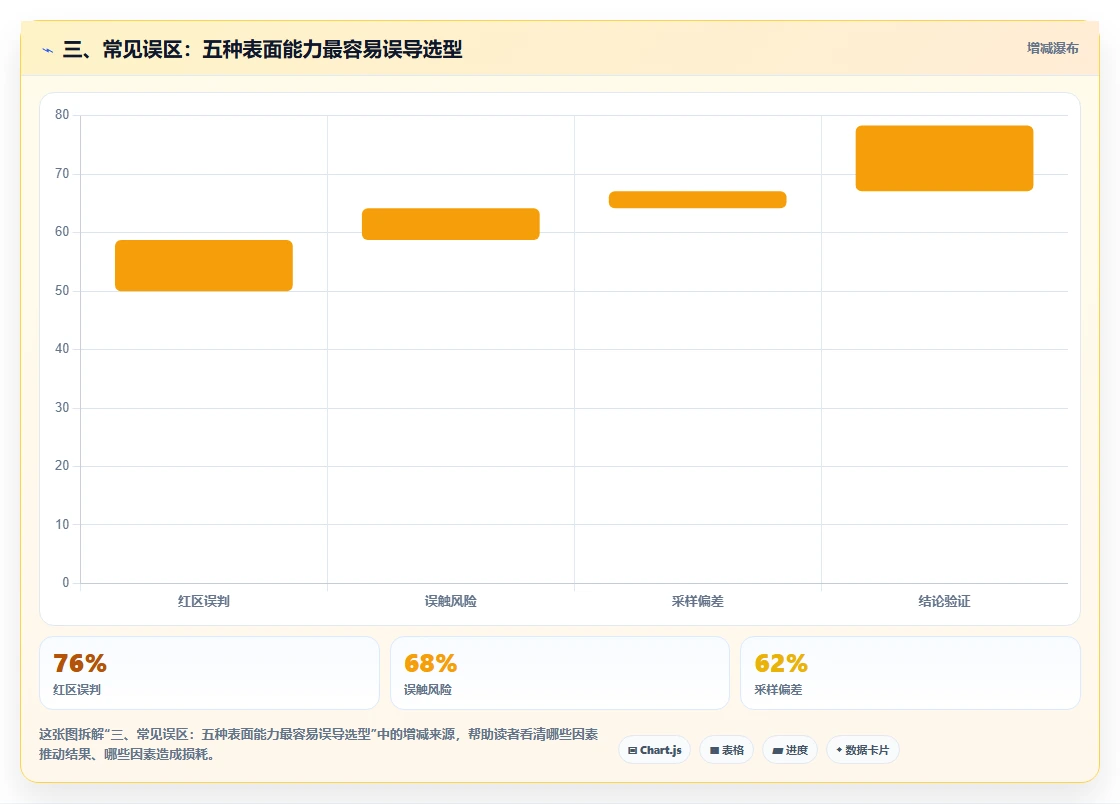Click the y-axis value 20

[62, 466]
